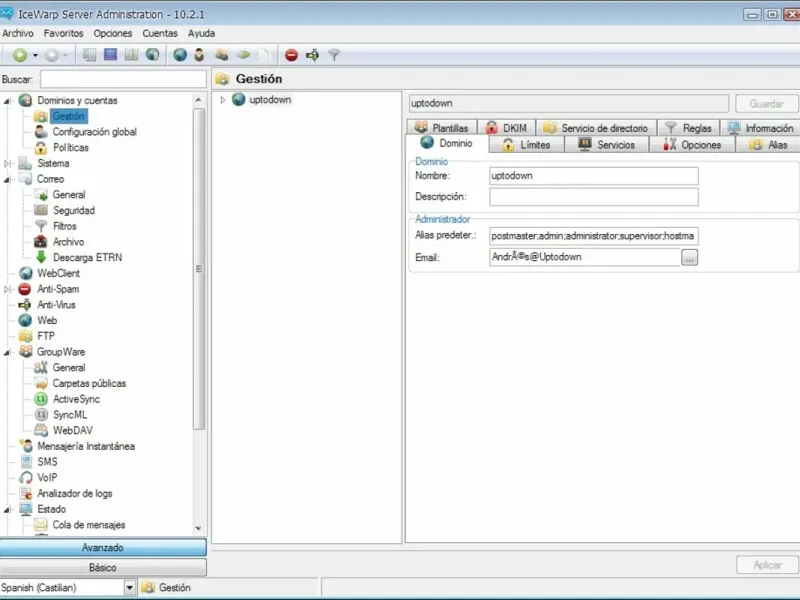
Task: Open Seguridad under Correo
Action: pos(74,211)
